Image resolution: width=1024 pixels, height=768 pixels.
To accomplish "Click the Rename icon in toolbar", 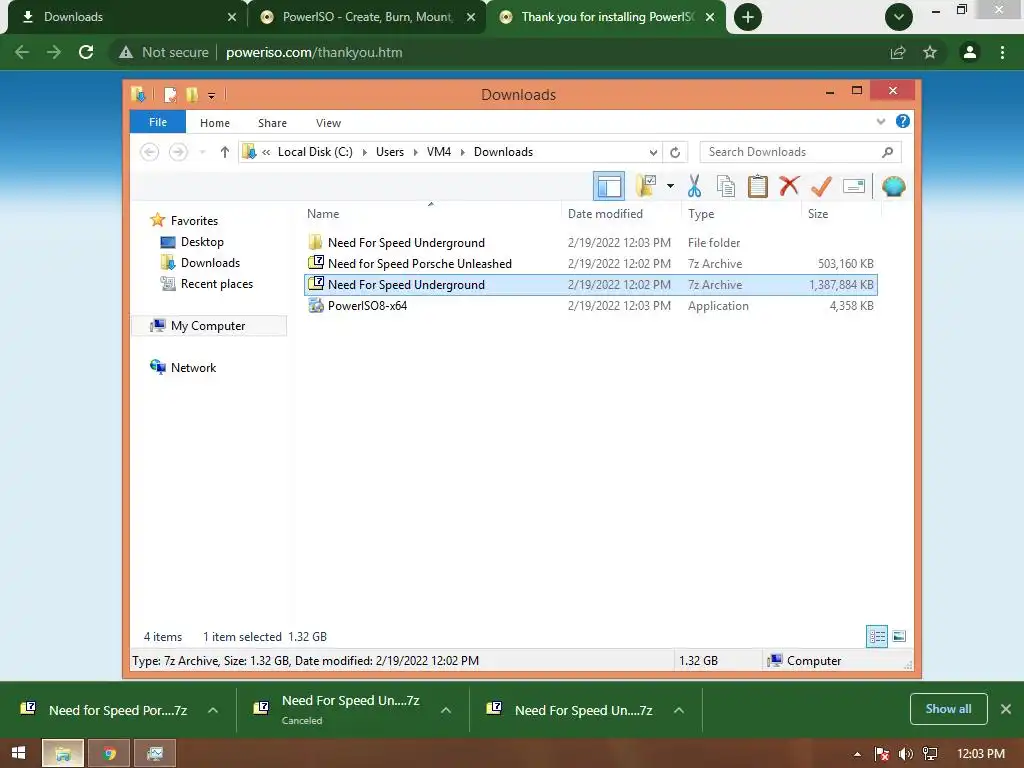I will coord(854,186).
